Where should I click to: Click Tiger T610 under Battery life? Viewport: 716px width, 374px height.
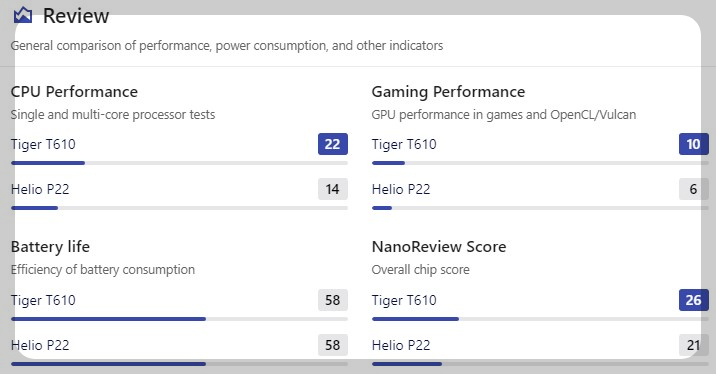[43, 300]
